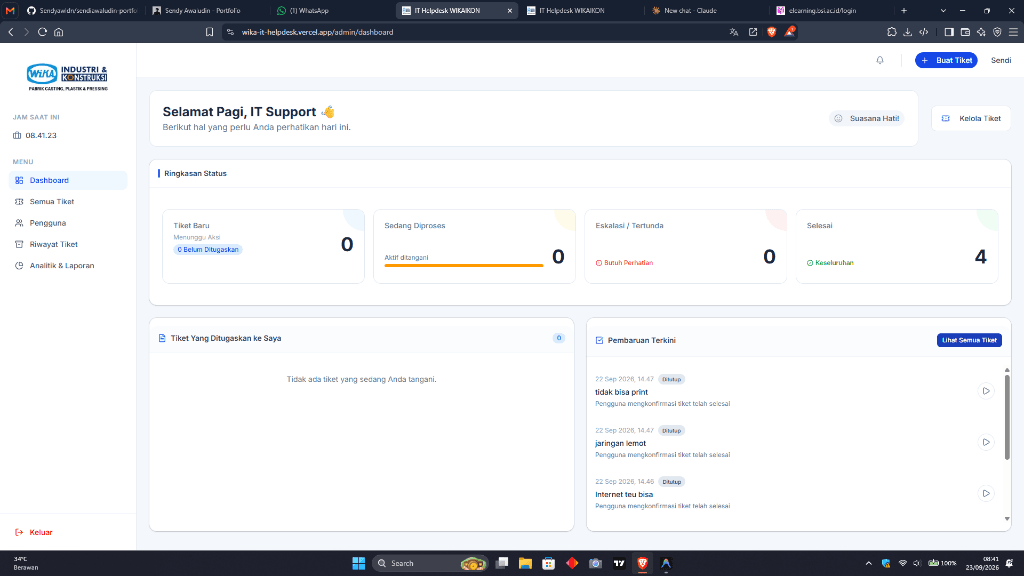
Task: Switch to the elearning login tab
Action: (x=831, y=10)
